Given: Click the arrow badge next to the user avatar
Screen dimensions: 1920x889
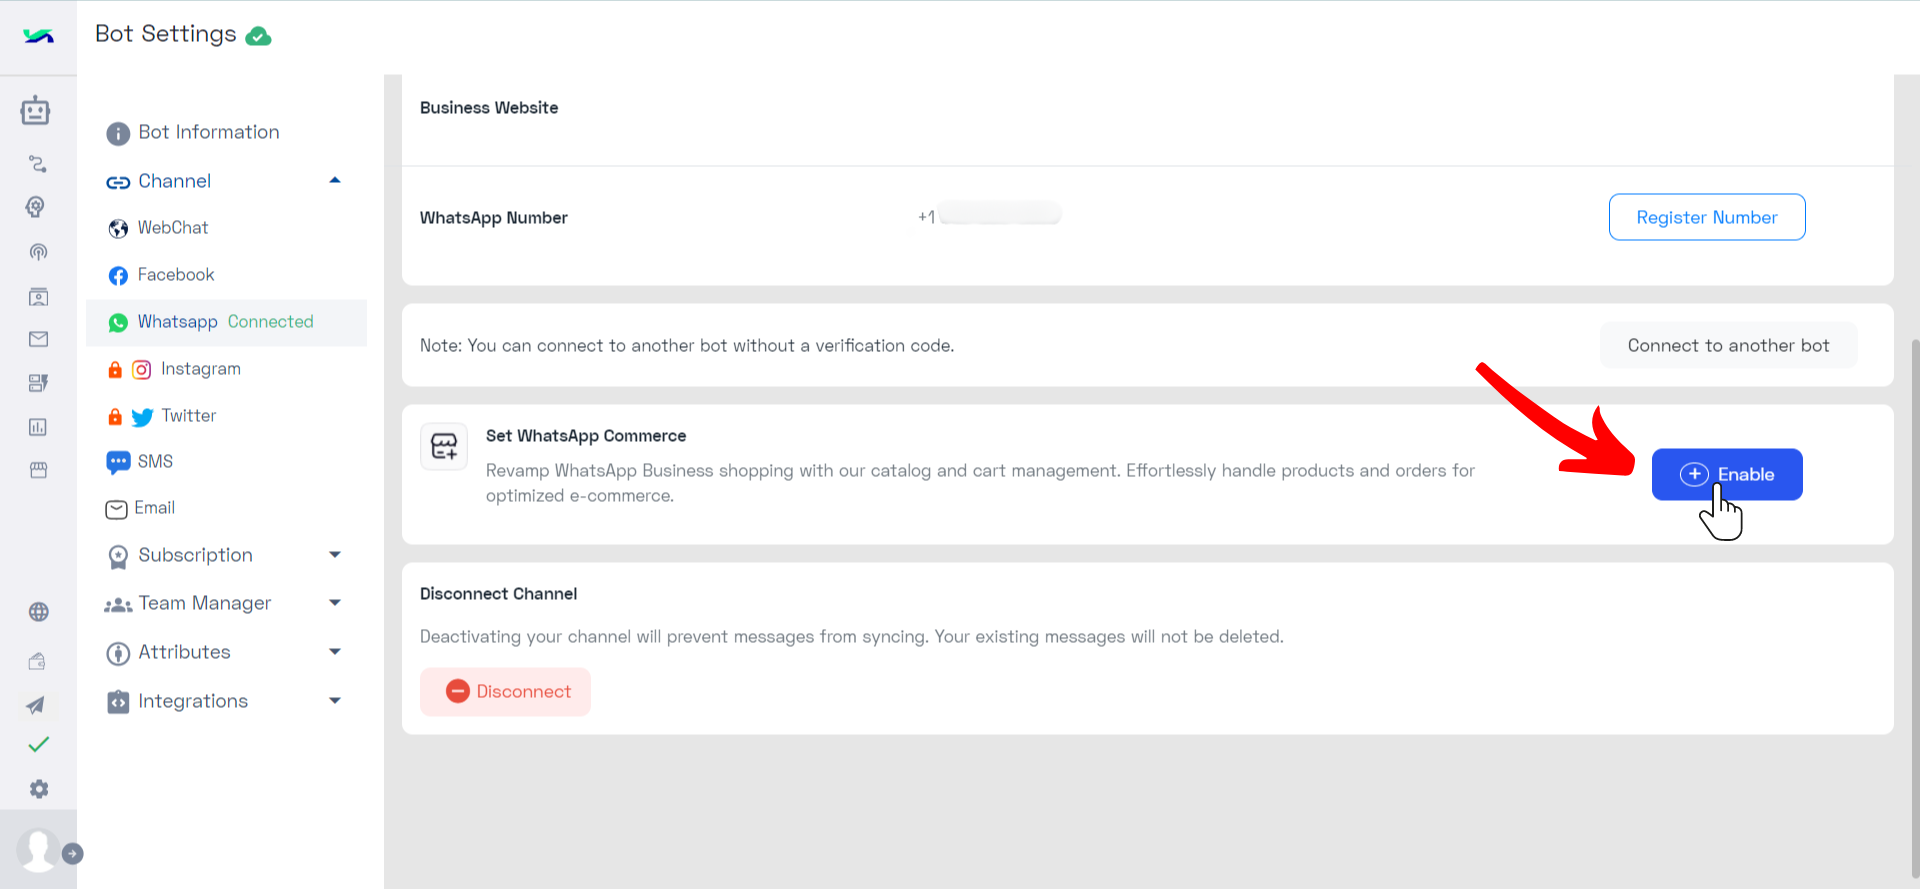Looking at the screenshot, I should pos(73,854).
